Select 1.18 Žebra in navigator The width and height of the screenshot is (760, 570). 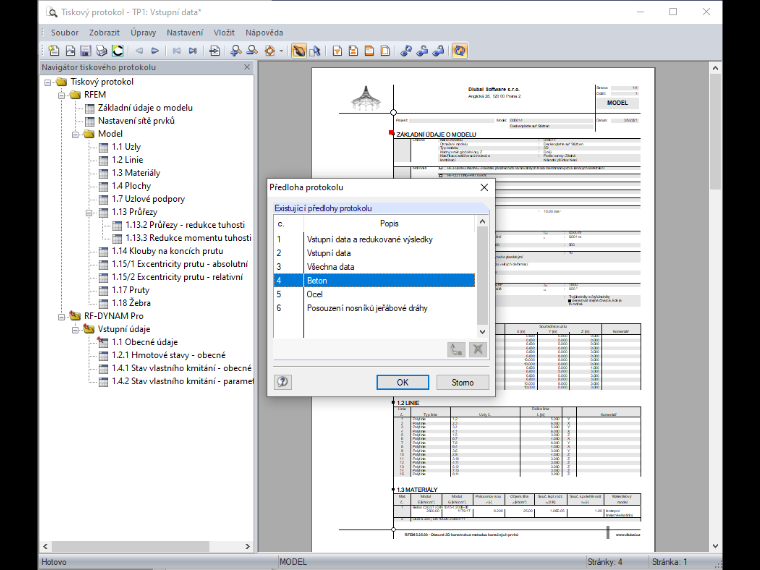pyautogui.click(x=131, y=303)
